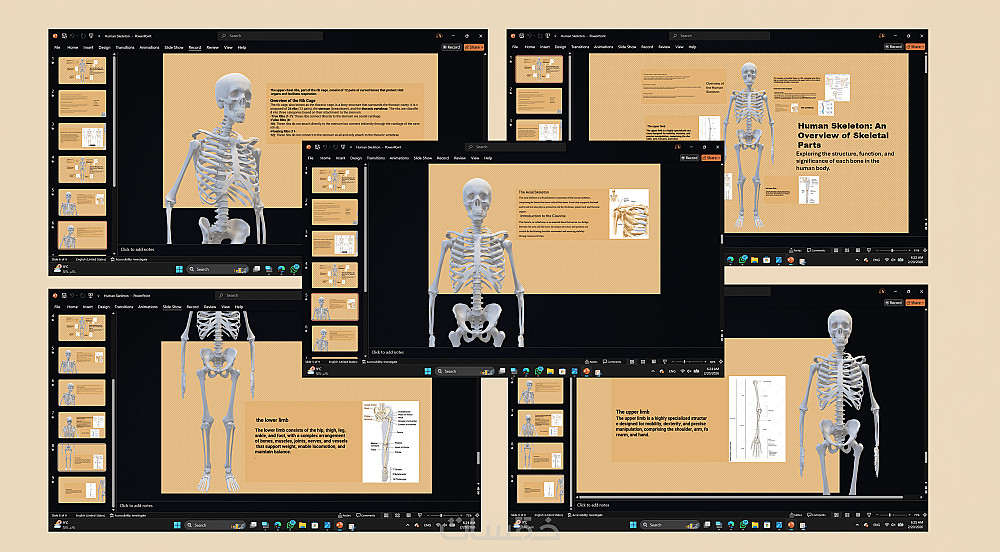1000x552 pixels.
Task: Toggle Normal view button in Axial Skeleton window
Action: pos(632,361)
